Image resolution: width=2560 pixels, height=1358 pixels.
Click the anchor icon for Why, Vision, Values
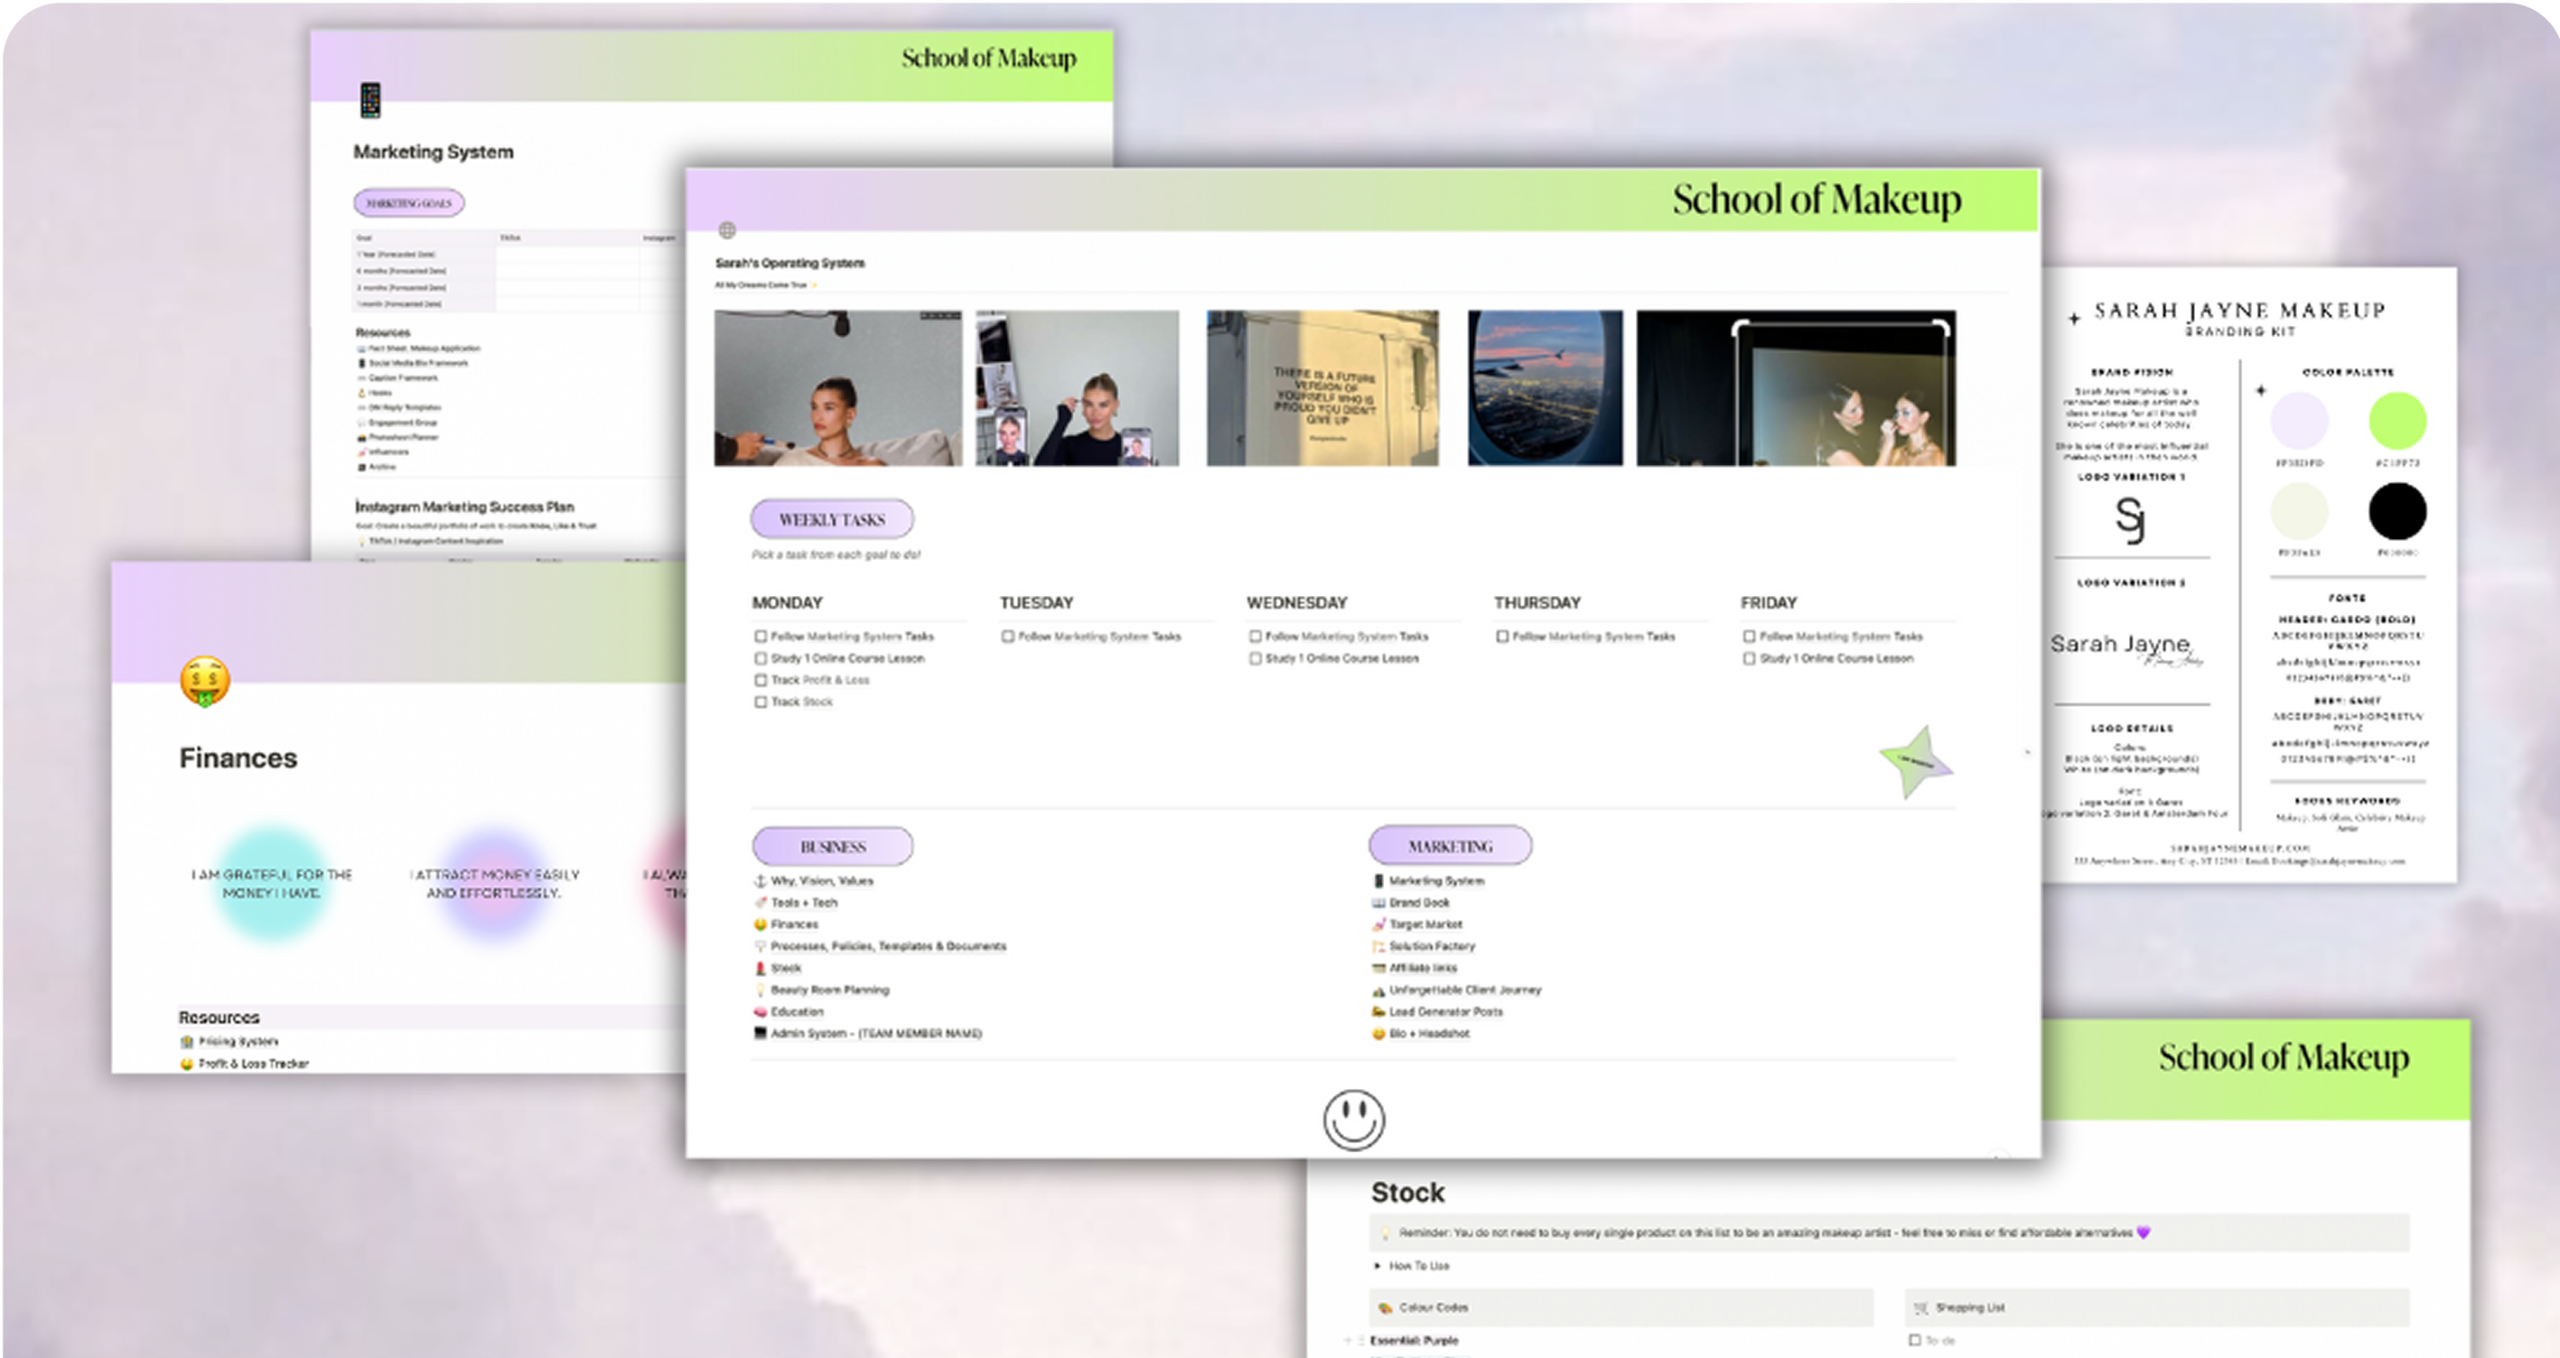pos(760,881)
